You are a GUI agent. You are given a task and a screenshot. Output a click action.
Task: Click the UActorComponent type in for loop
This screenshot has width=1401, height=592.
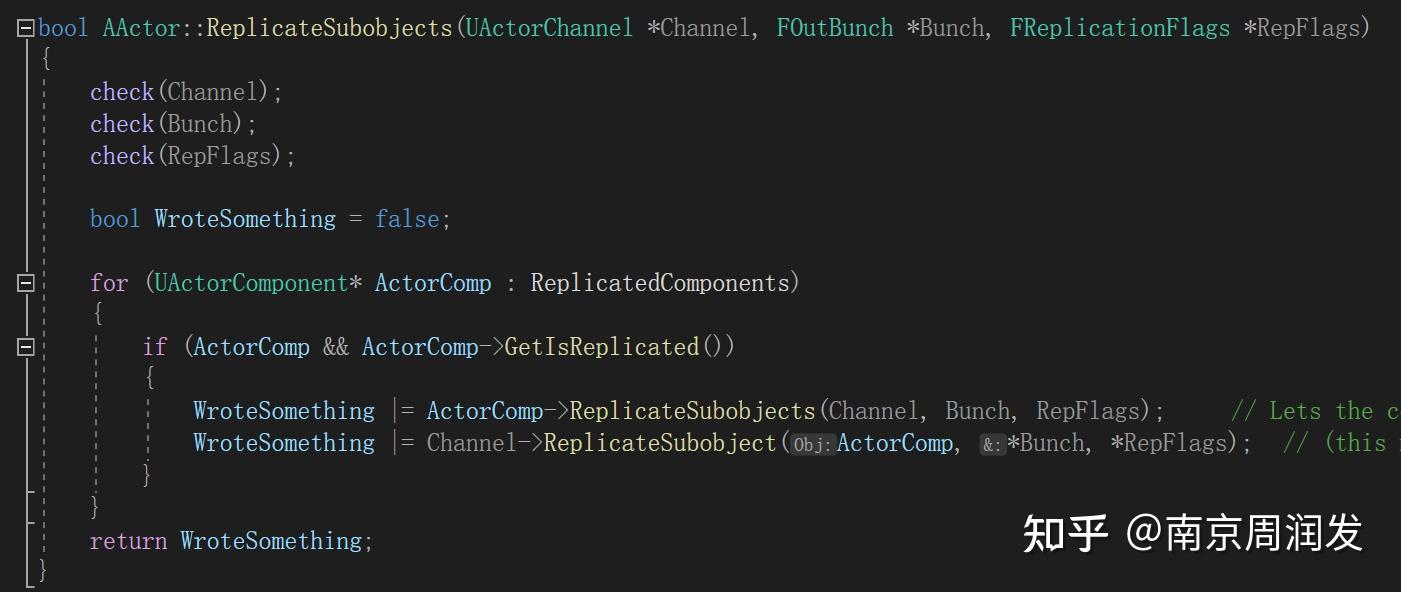tap(251, 283)
